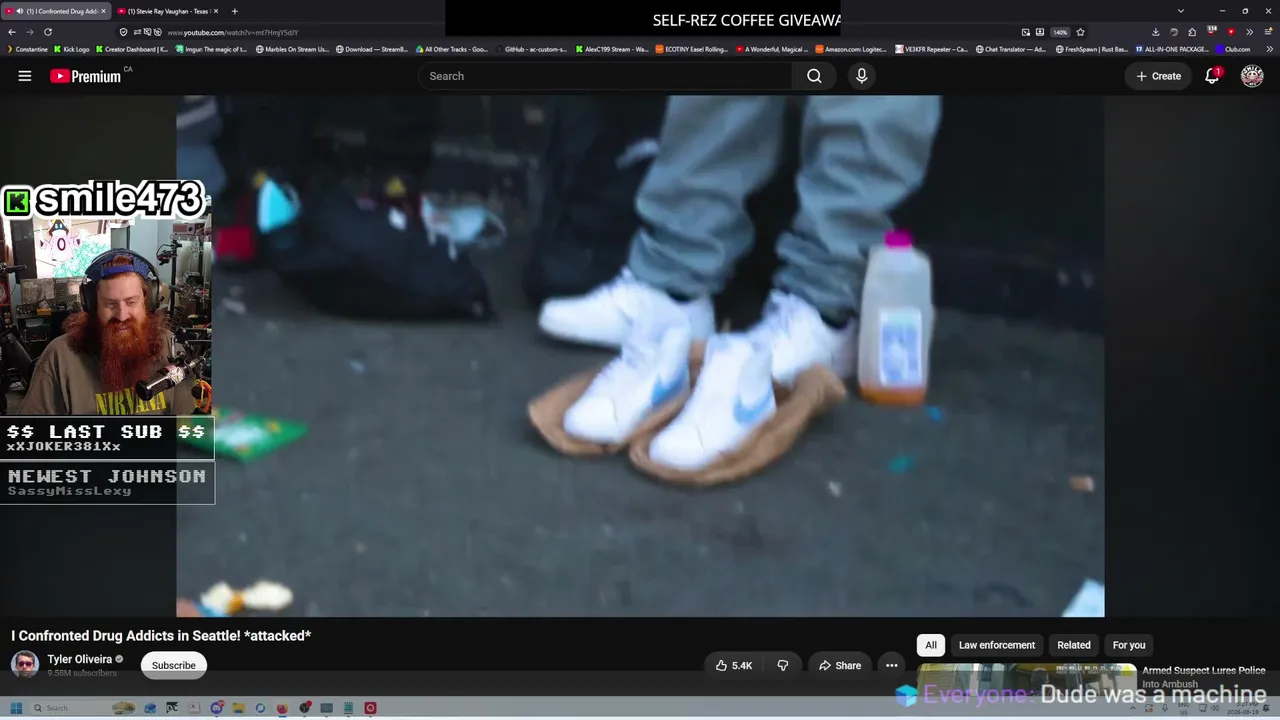1280x720 pixels.
Task: Open the Kick Logo bookmark
Action: coord(72,49)
